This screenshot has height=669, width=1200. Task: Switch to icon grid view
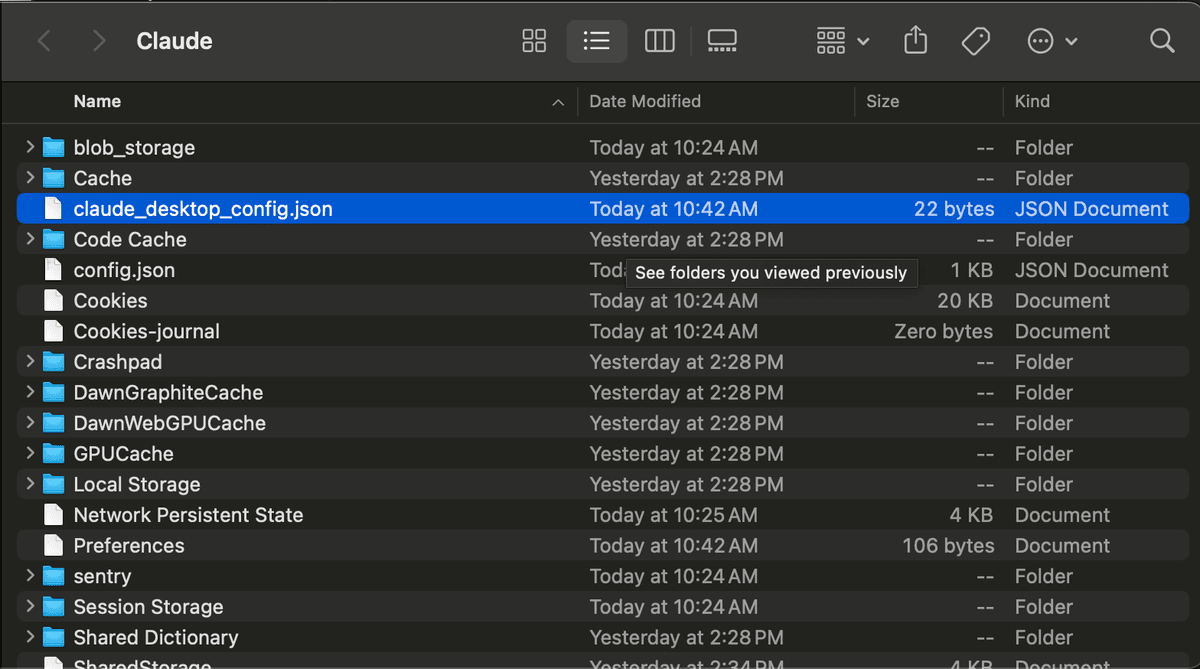tap(534, 41)
